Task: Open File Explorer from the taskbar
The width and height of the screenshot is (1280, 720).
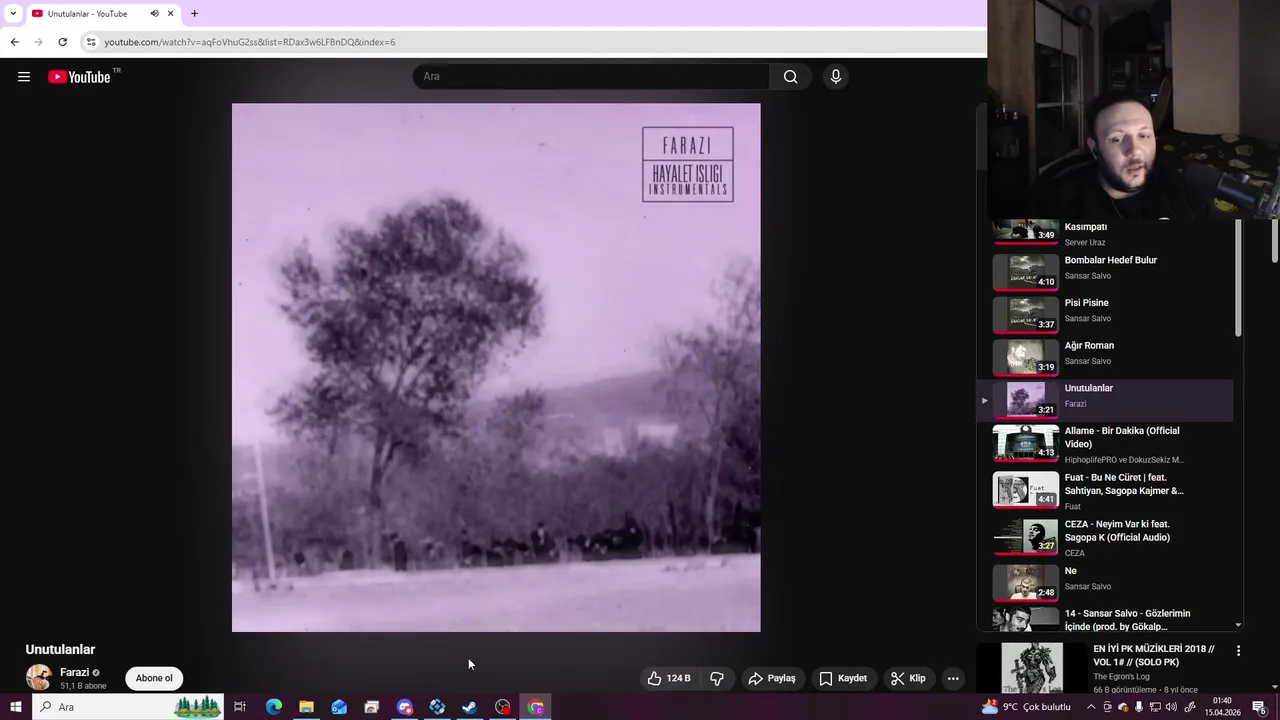Action: 306,707
